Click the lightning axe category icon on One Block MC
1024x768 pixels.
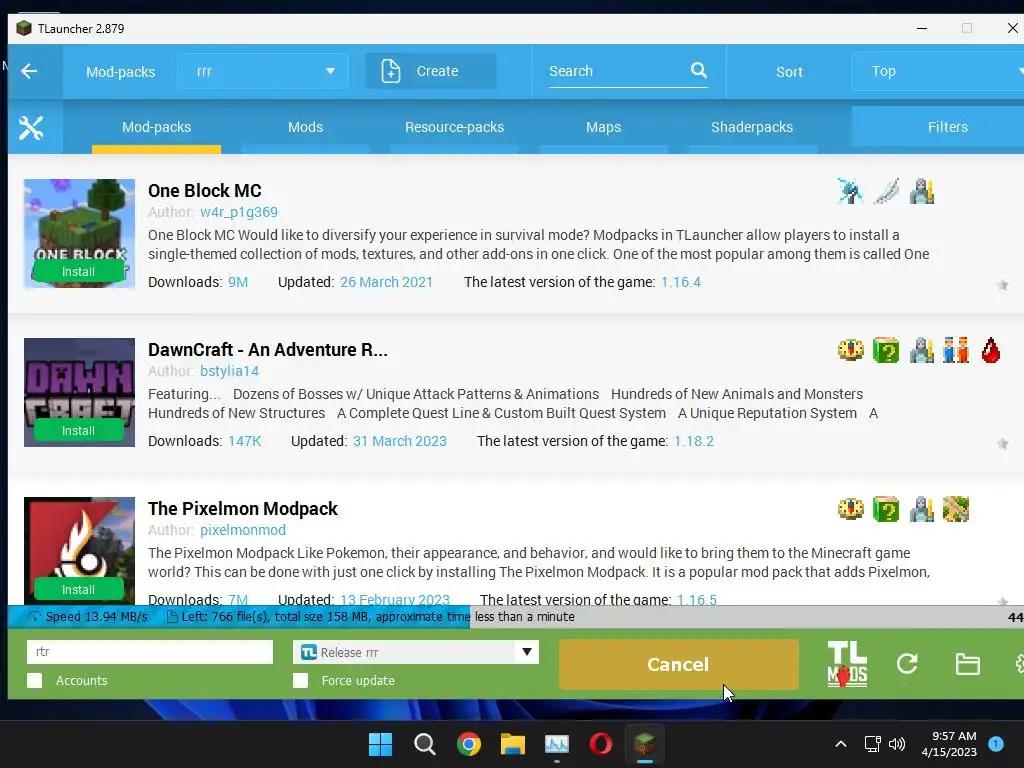point(850,191)
